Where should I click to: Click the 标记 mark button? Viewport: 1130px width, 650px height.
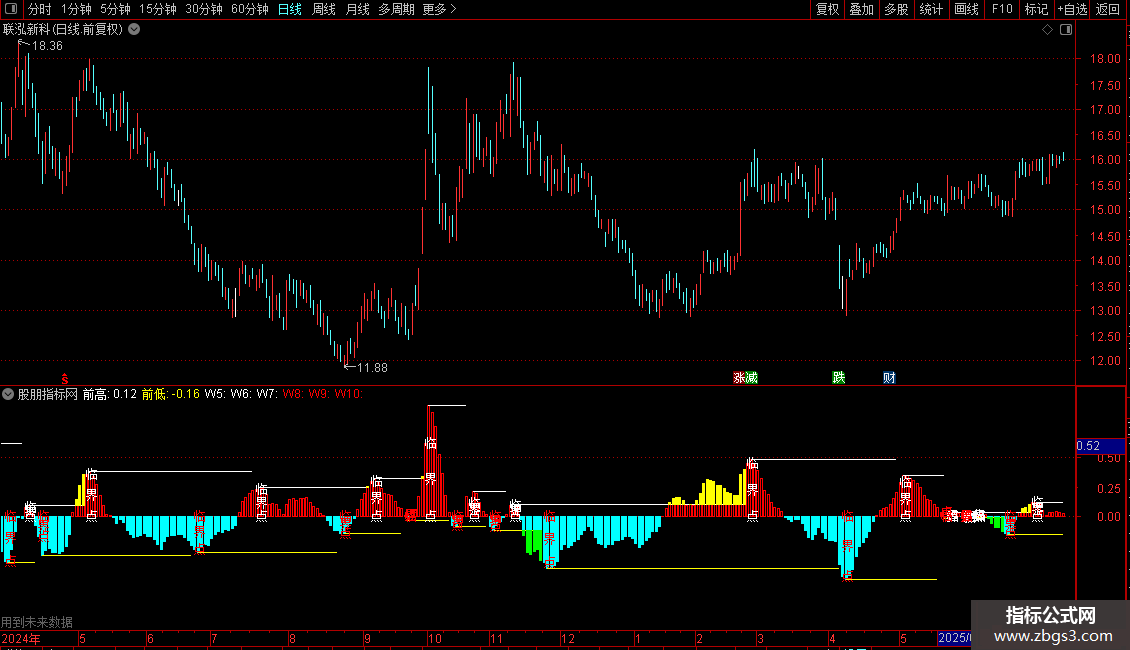tap(1036, 9)
